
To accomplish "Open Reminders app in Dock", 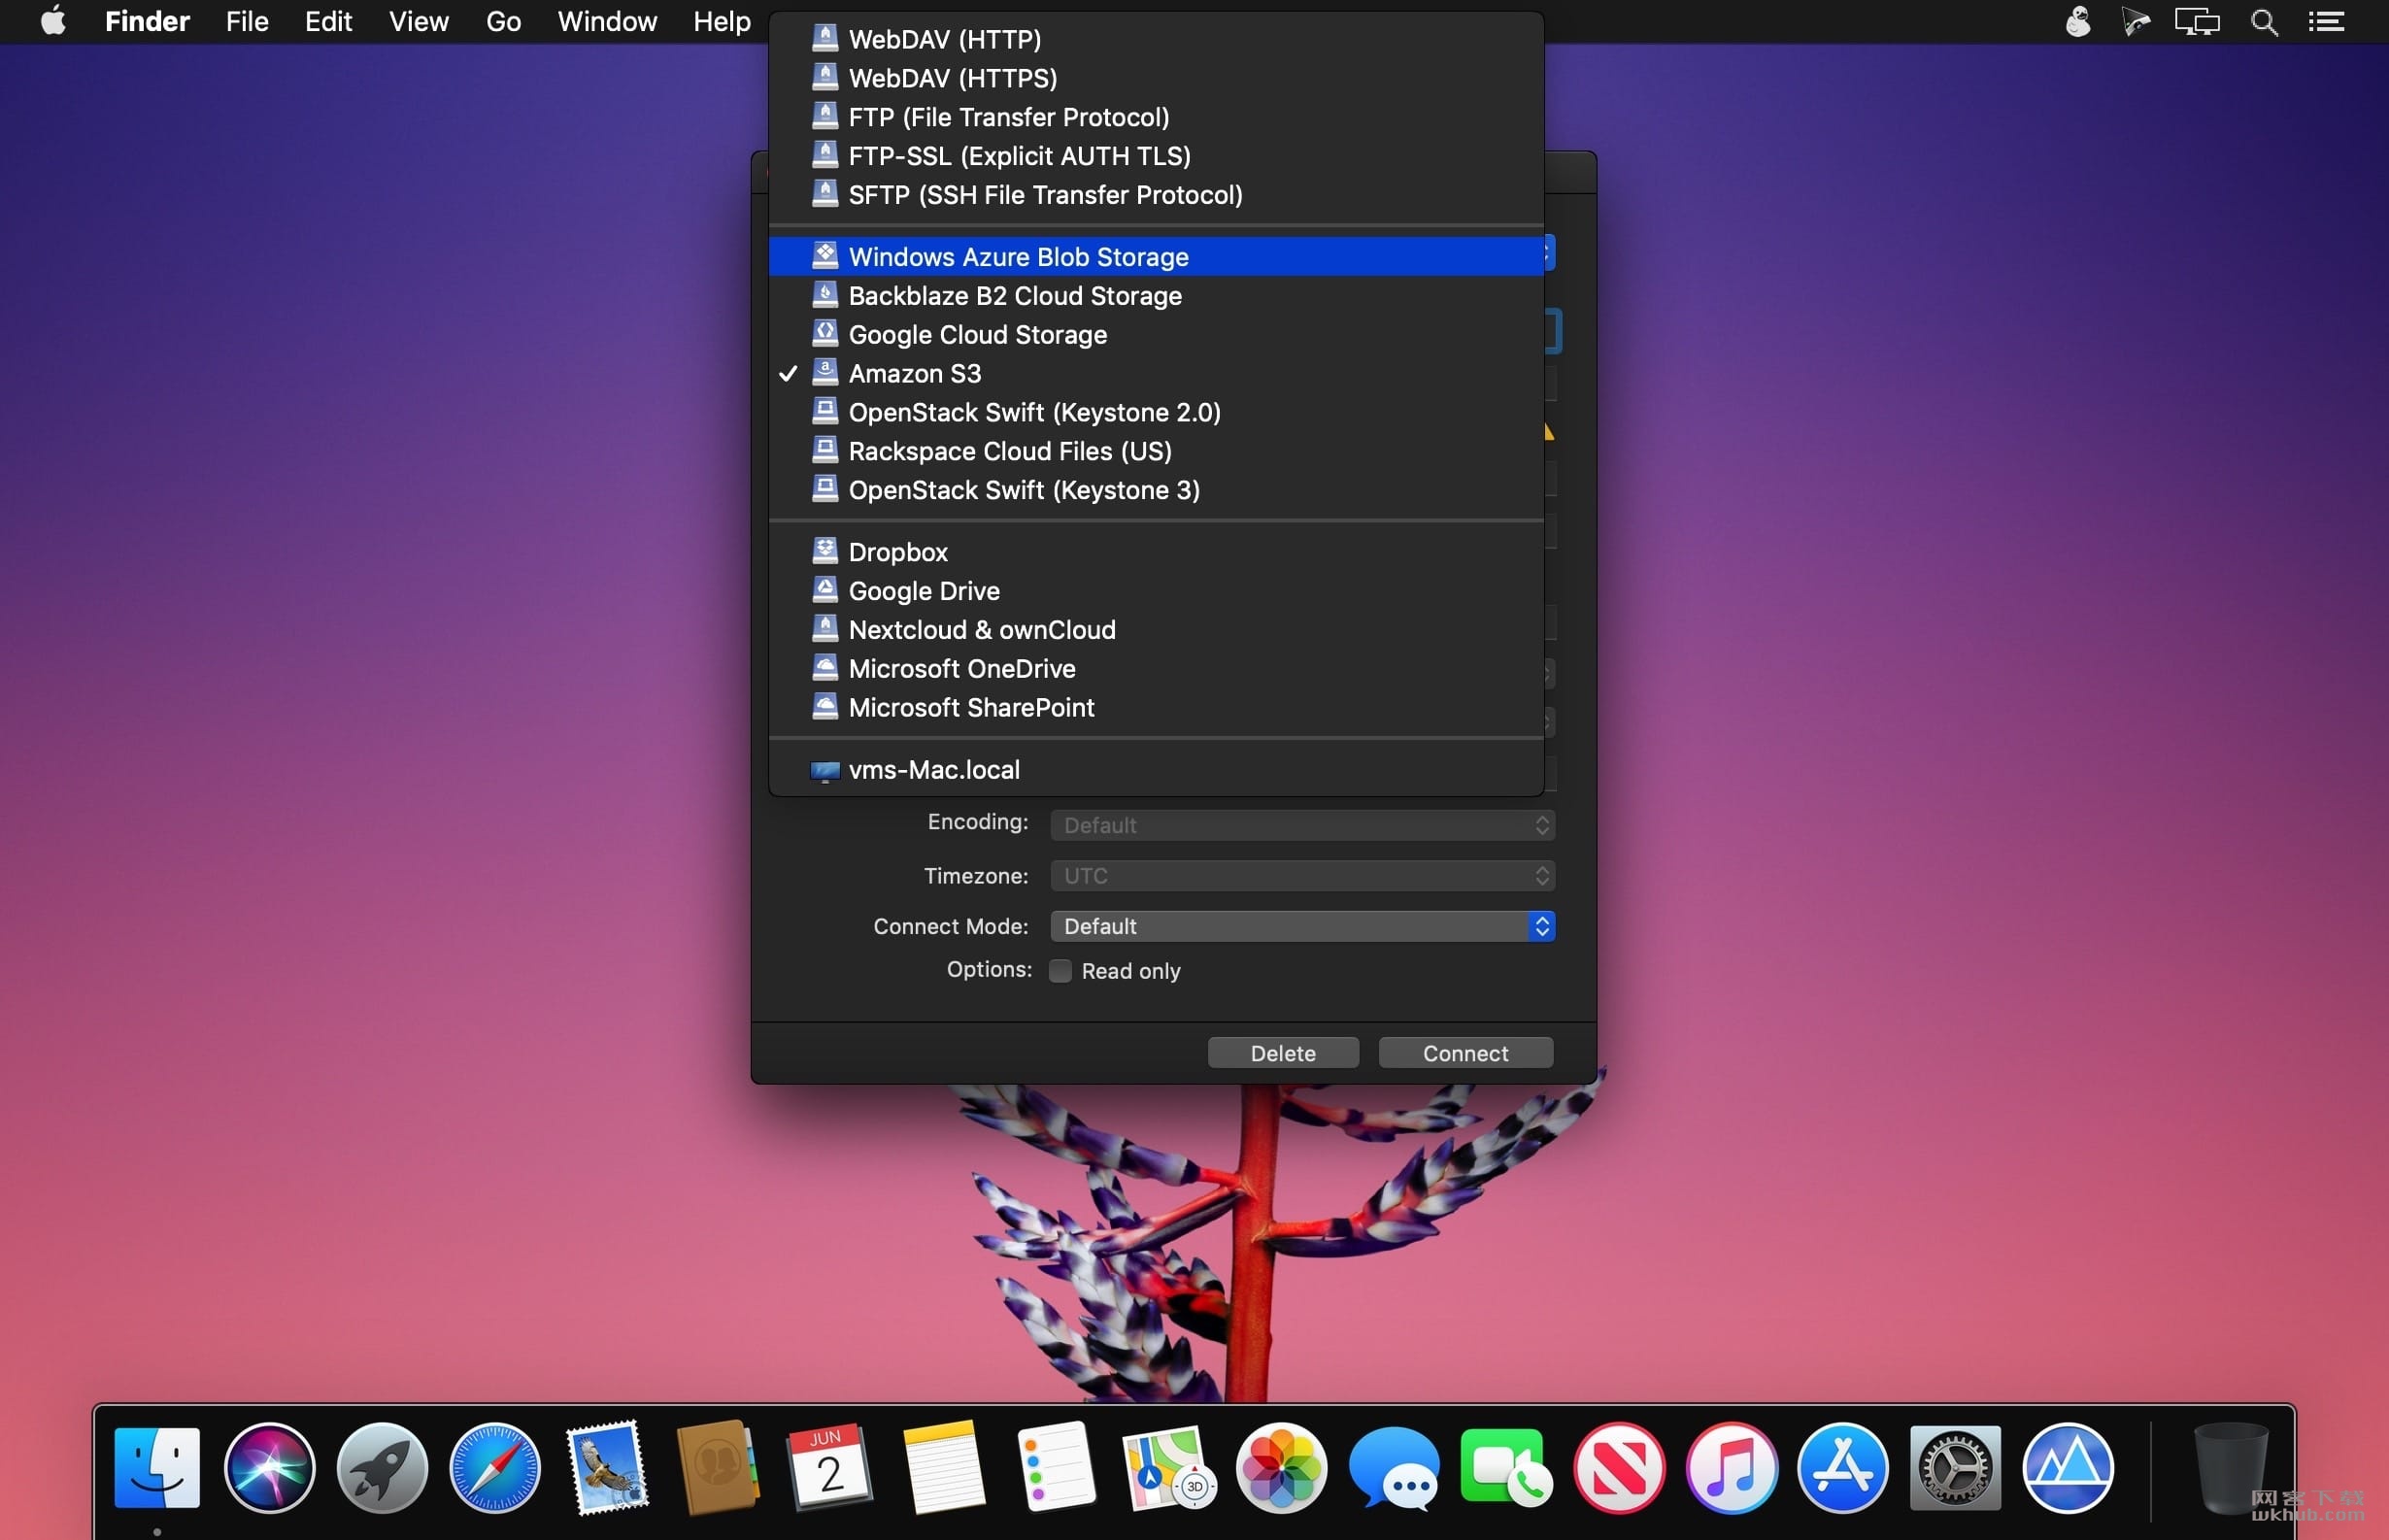I will pyautogui.click(x=1056, y=1467).
